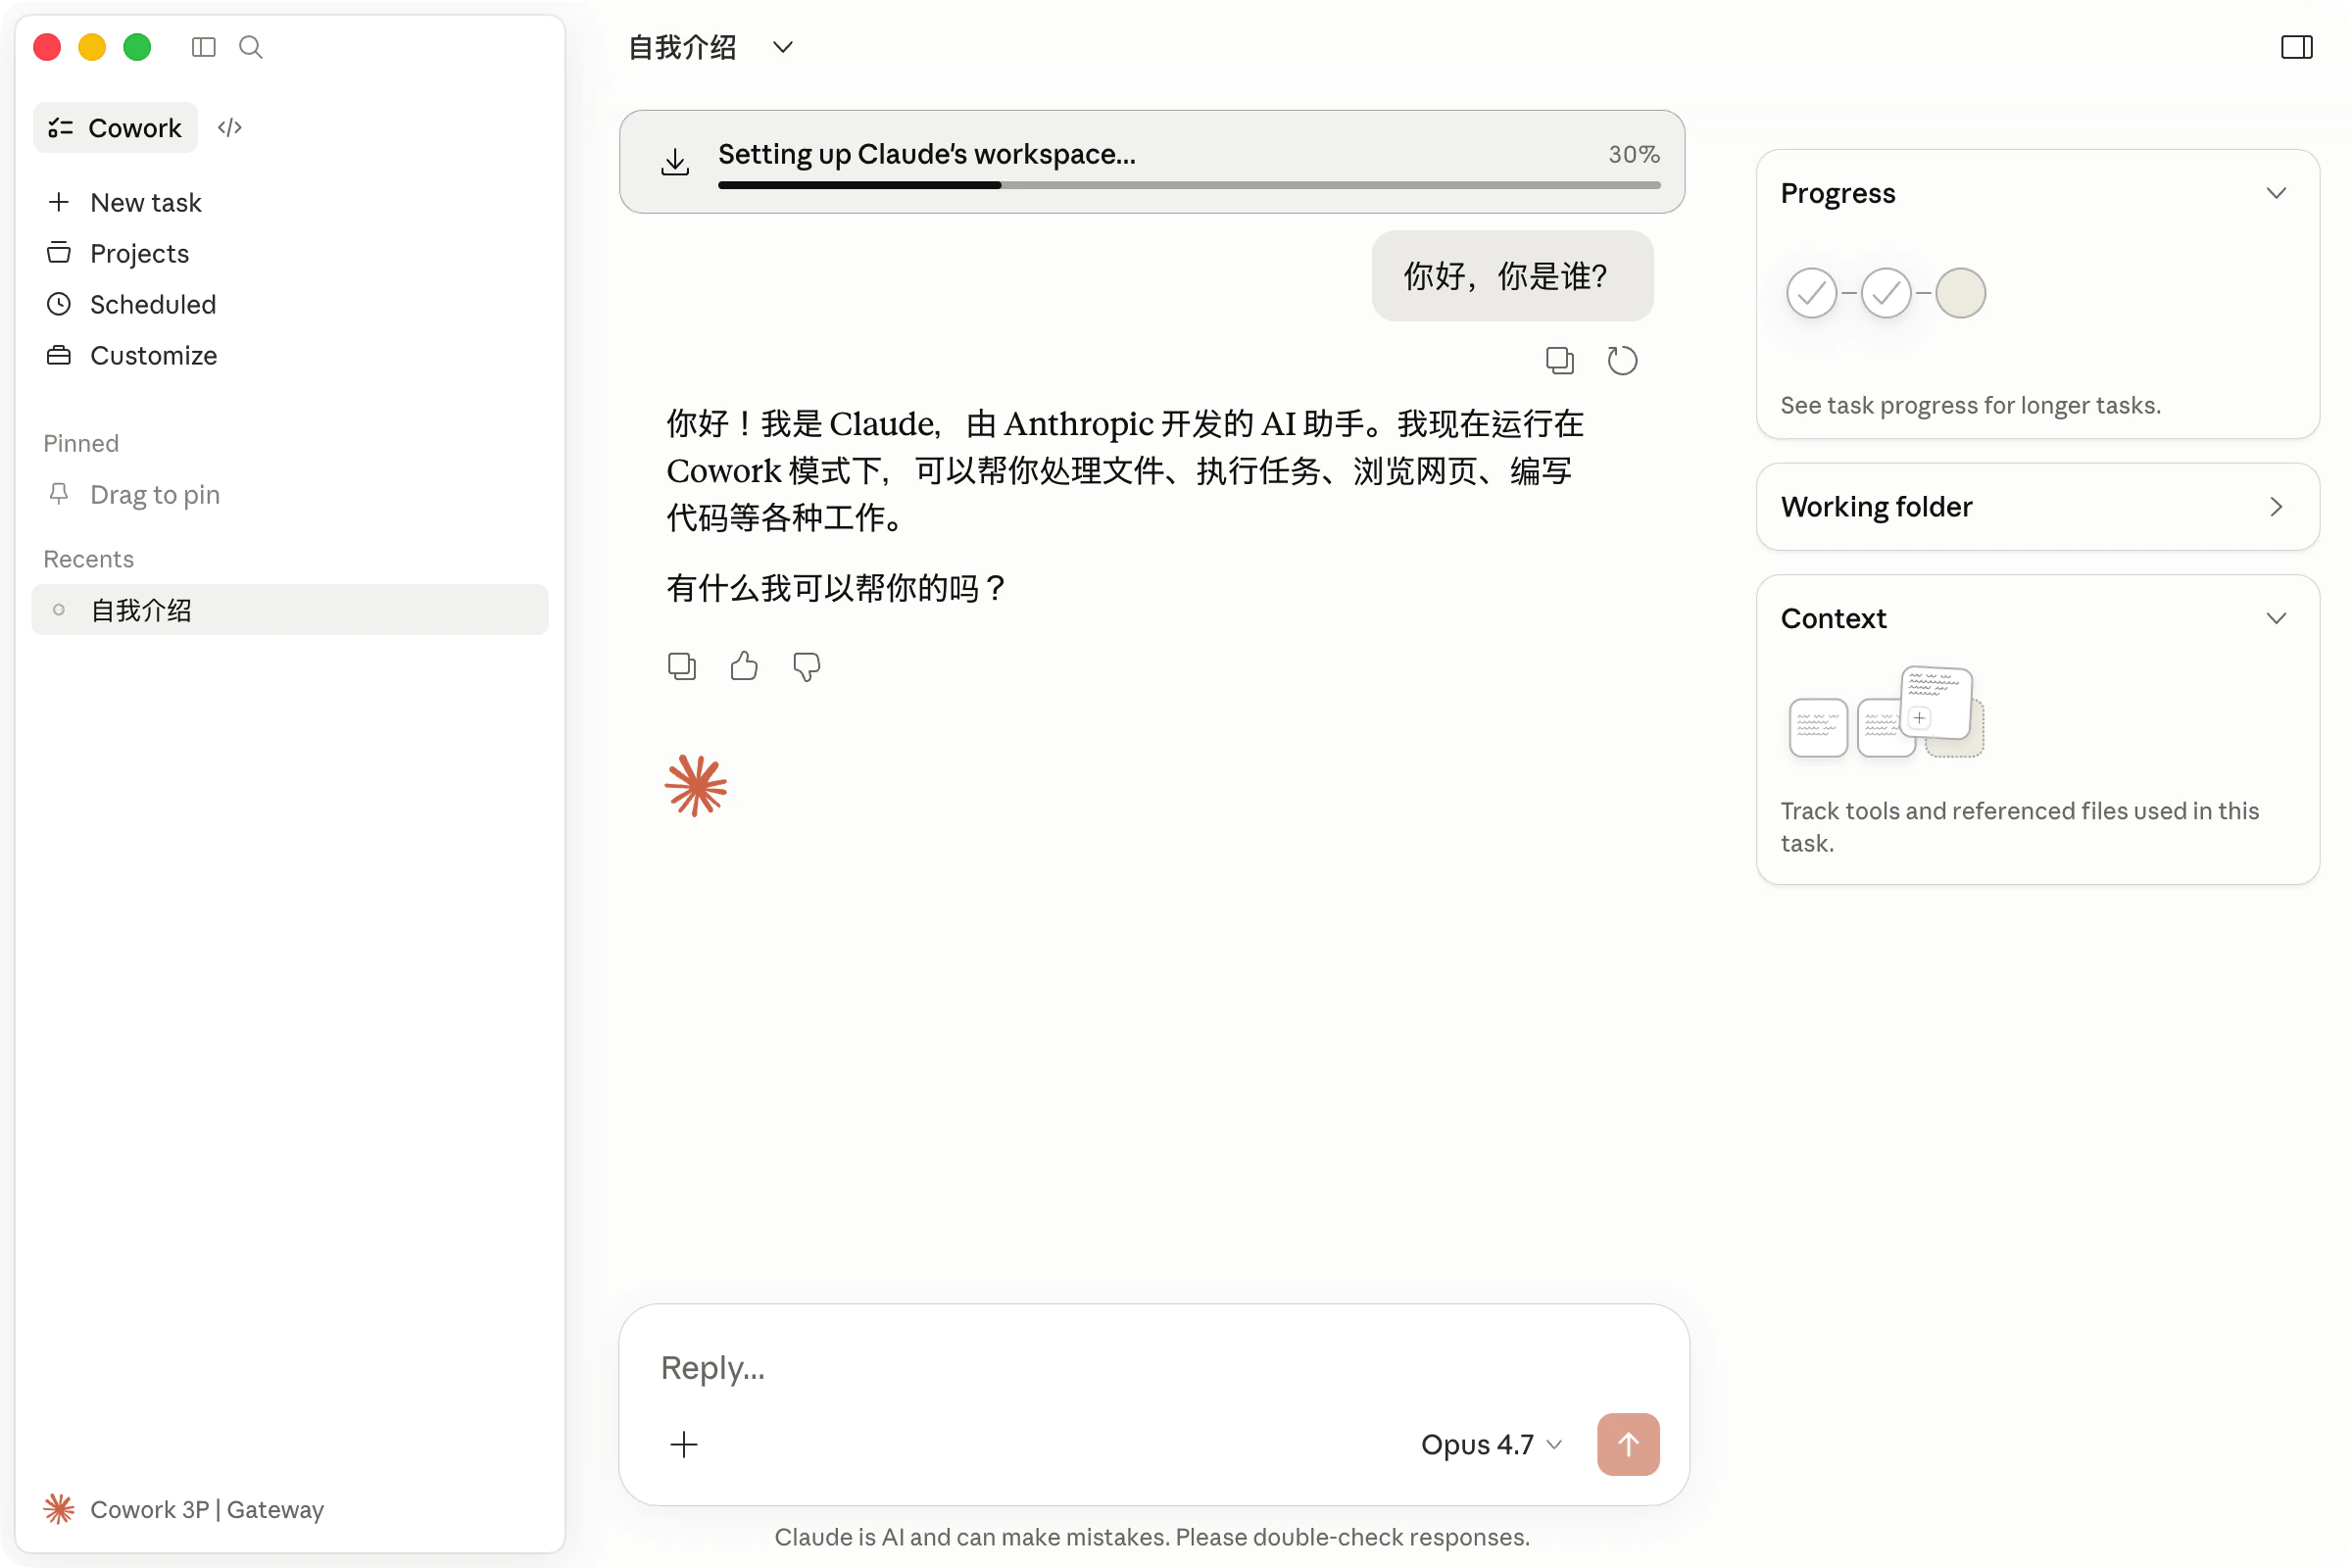The height and width of the screenshot is (1568, 2352).
Task: Open the recent task 自我介绍
Action: 290,610
